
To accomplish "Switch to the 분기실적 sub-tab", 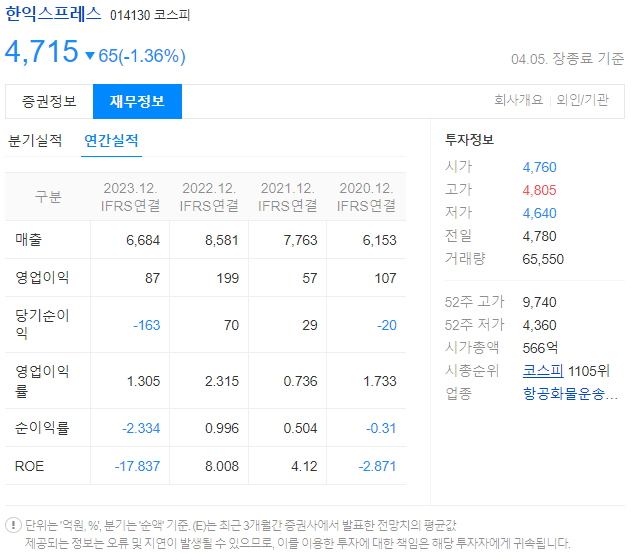I will tap(35, 140).
